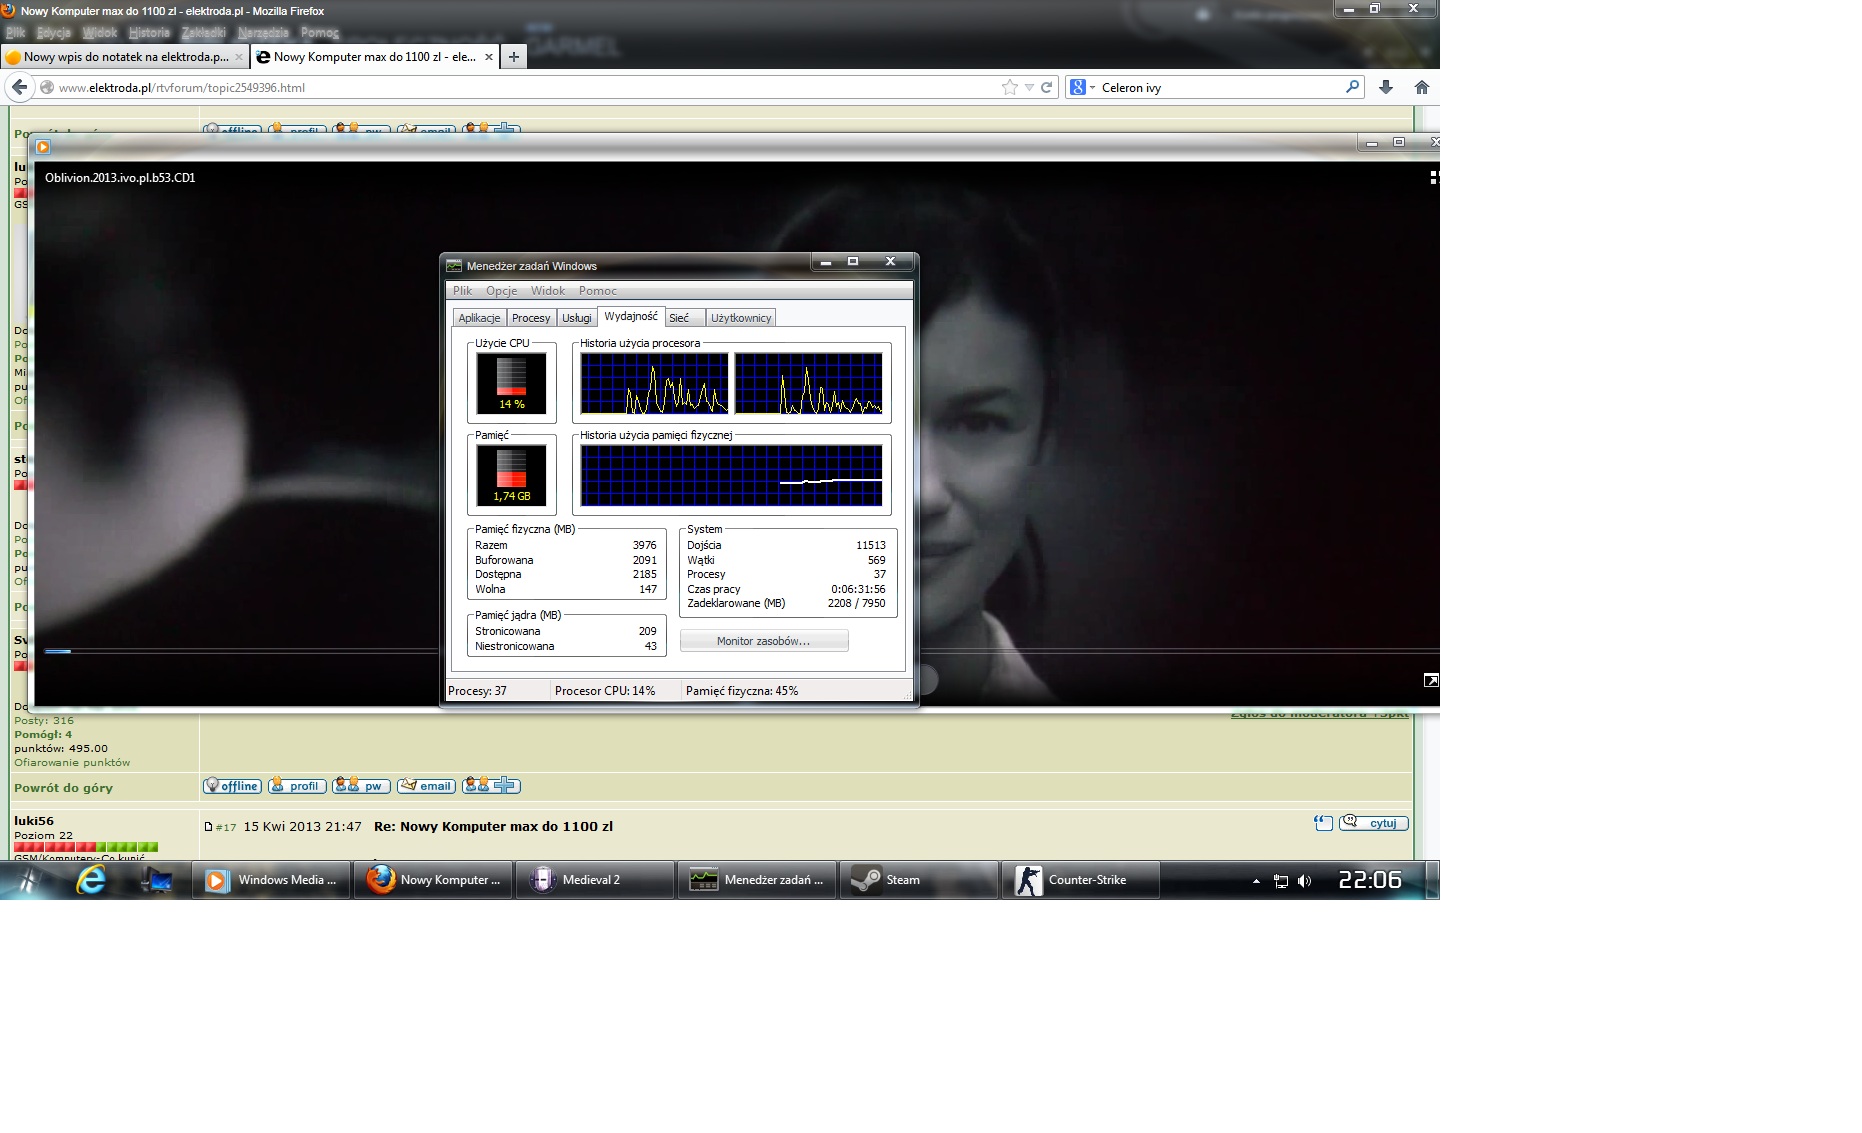1862x1133 pixels.
Task: Click the Pamięć meter showing 1,74 GB
Action: pos(512,474)
